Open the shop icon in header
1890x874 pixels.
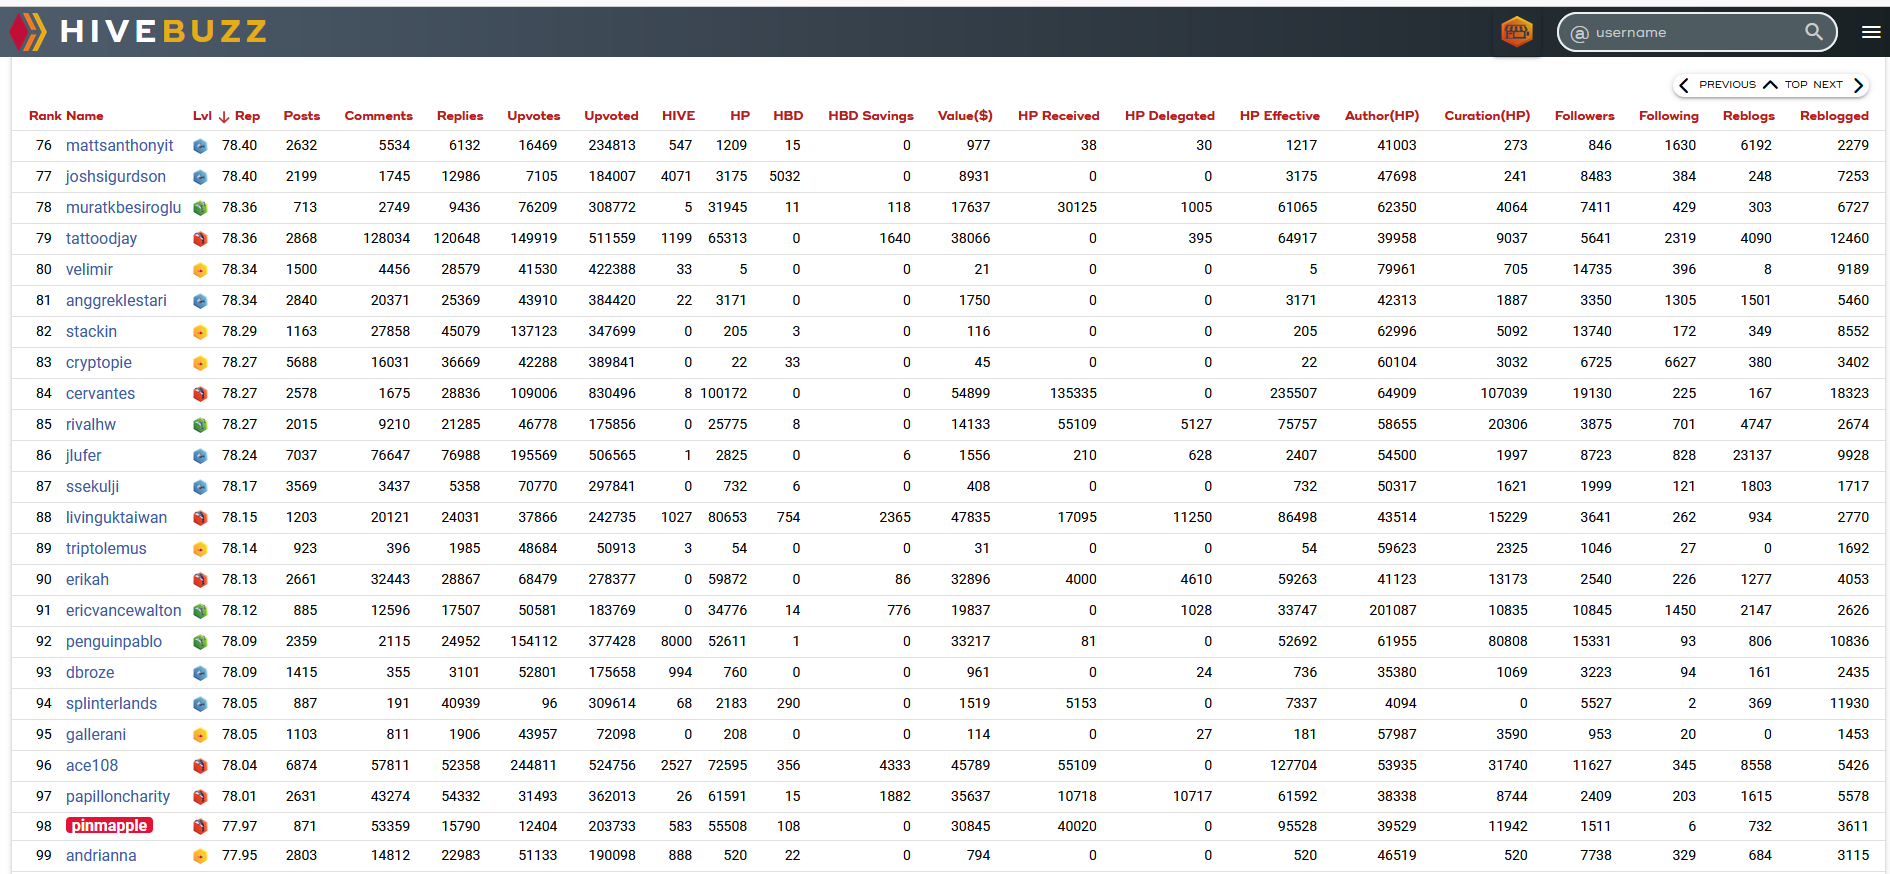coord(1517,32)
